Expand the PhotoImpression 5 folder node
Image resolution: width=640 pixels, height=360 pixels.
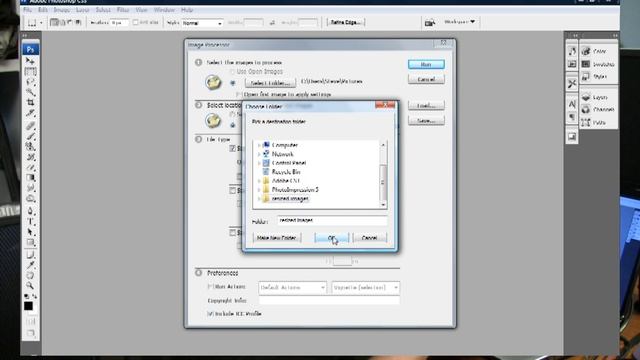(x=259, y=190)
